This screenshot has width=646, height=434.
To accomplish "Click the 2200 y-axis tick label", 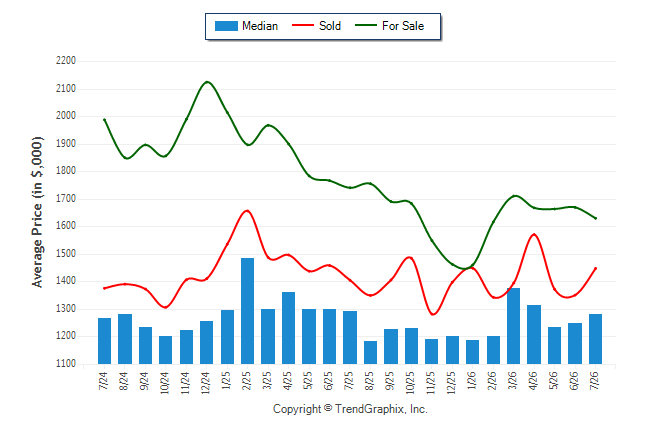I will (66, 61).
